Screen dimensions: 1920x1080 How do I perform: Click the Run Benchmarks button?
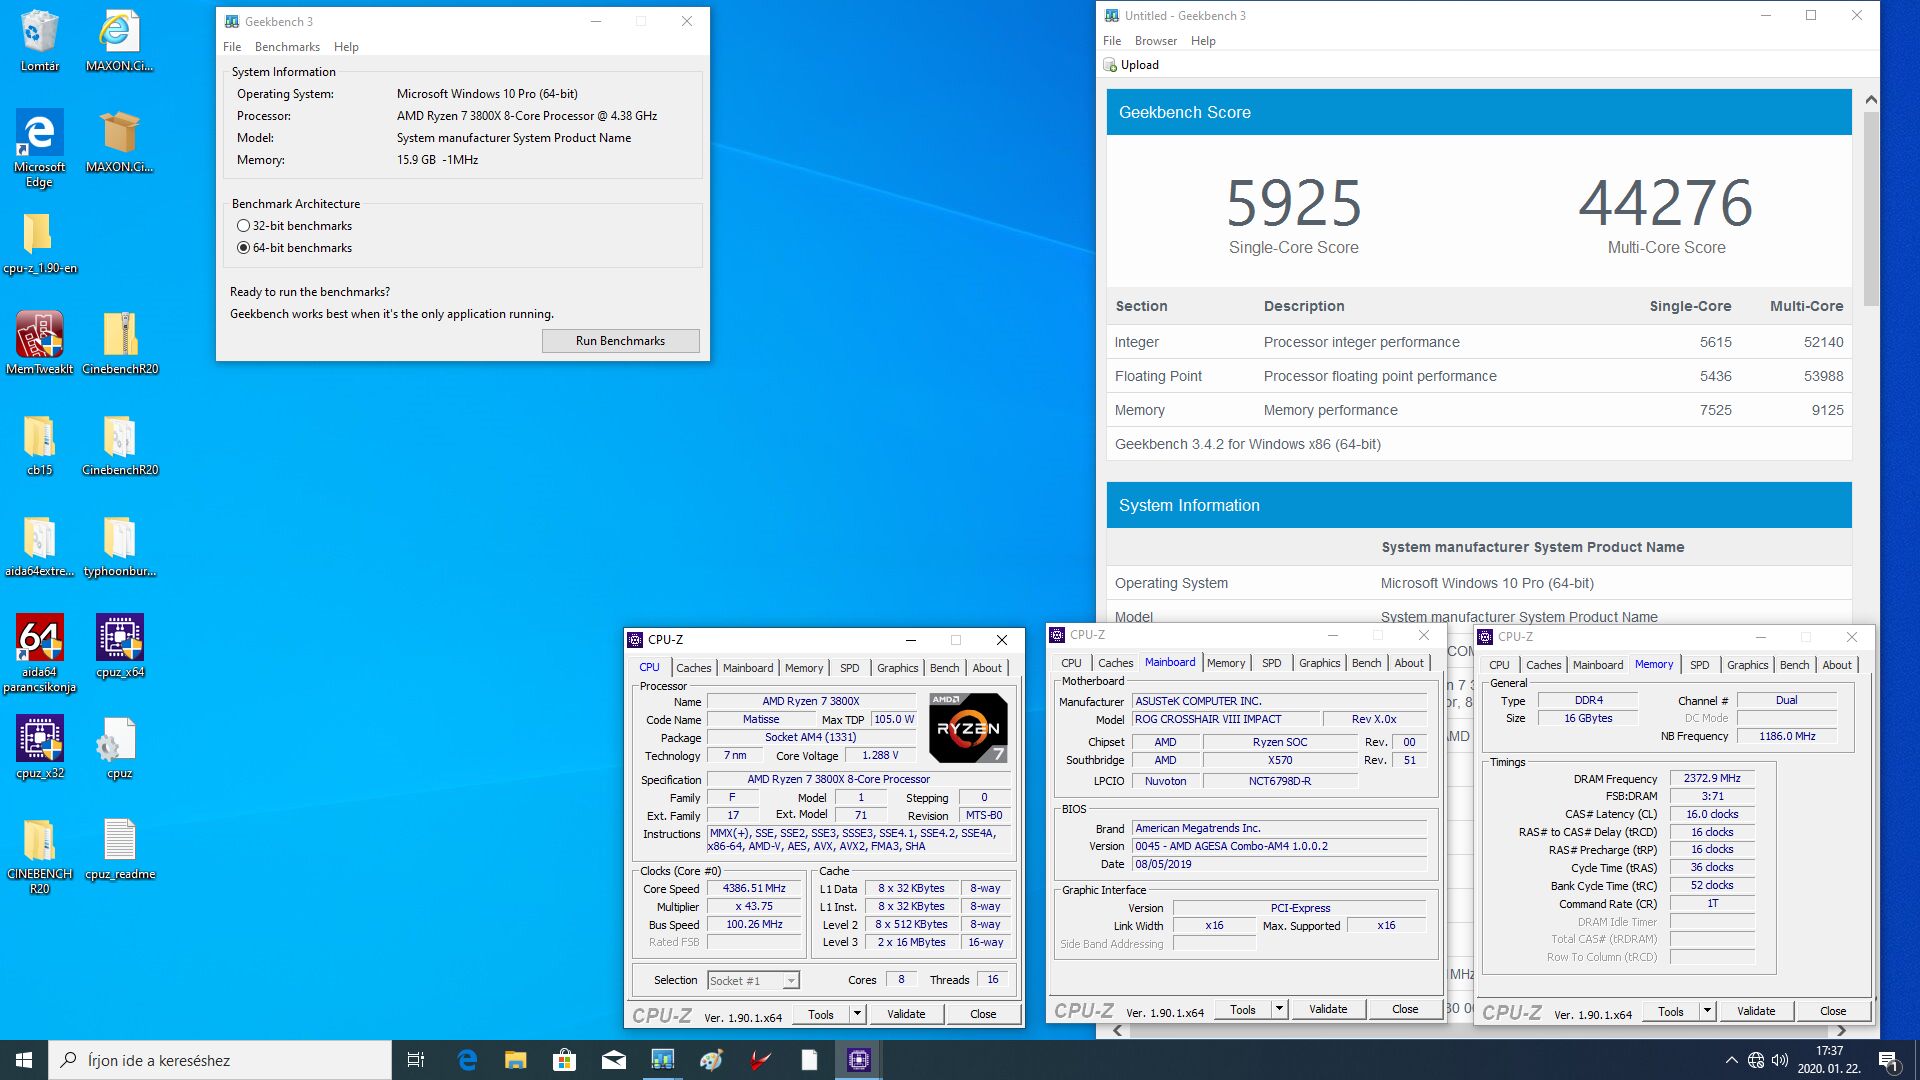(x=620, y=341)
